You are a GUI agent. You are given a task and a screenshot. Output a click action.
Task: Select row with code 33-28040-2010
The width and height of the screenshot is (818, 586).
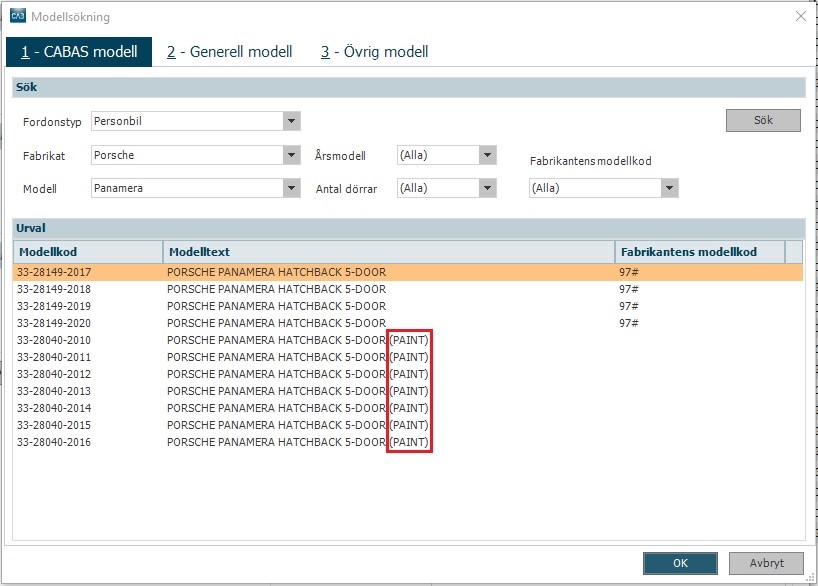point(408,340)
